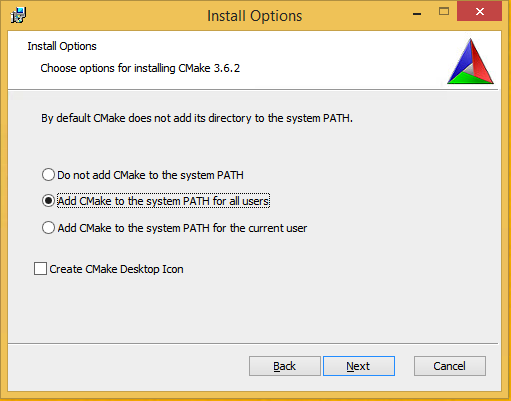The image size is (511, 401).
Task: Pick the 'for the current user' radio circle
Action: click(x=48, y=228)
